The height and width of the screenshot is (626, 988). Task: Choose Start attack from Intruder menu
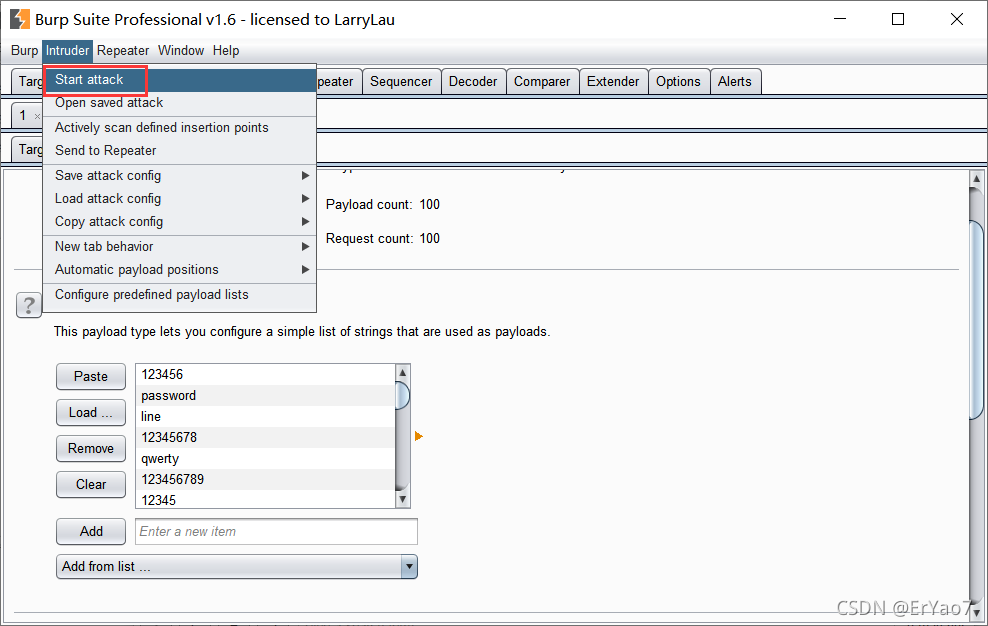180,80
